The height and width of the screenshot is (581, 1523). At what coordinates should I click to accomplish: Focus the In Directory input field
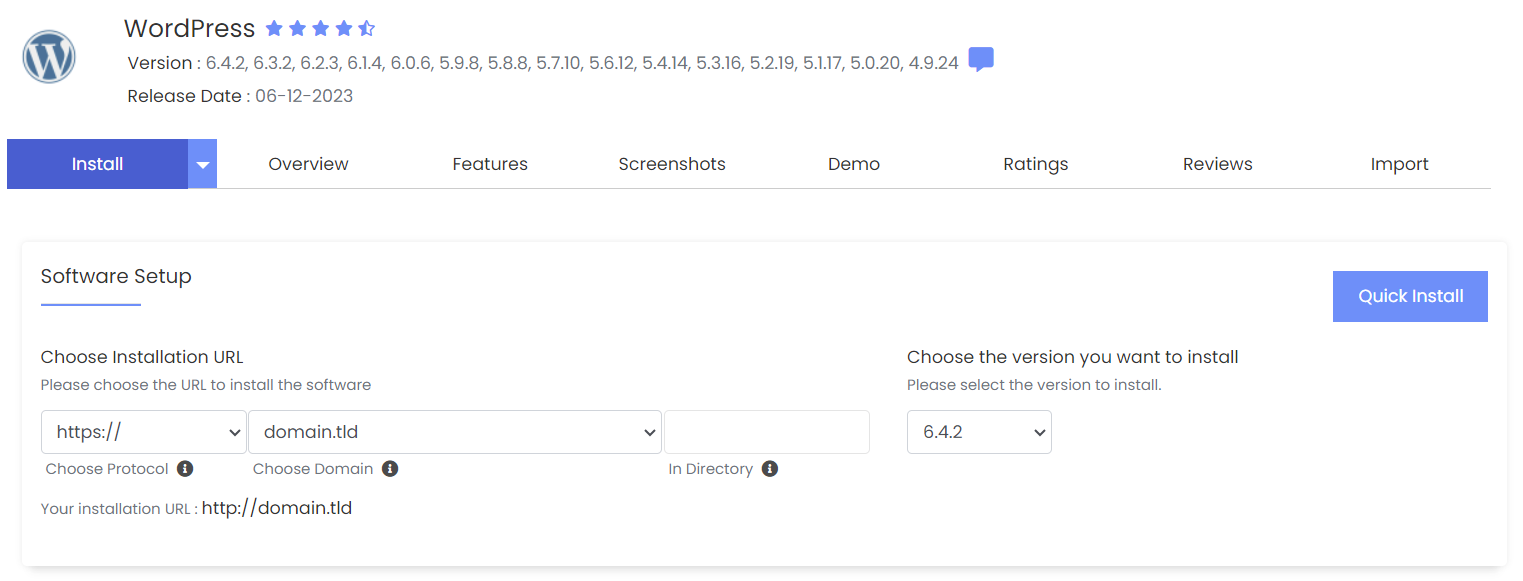pos(766,432)
